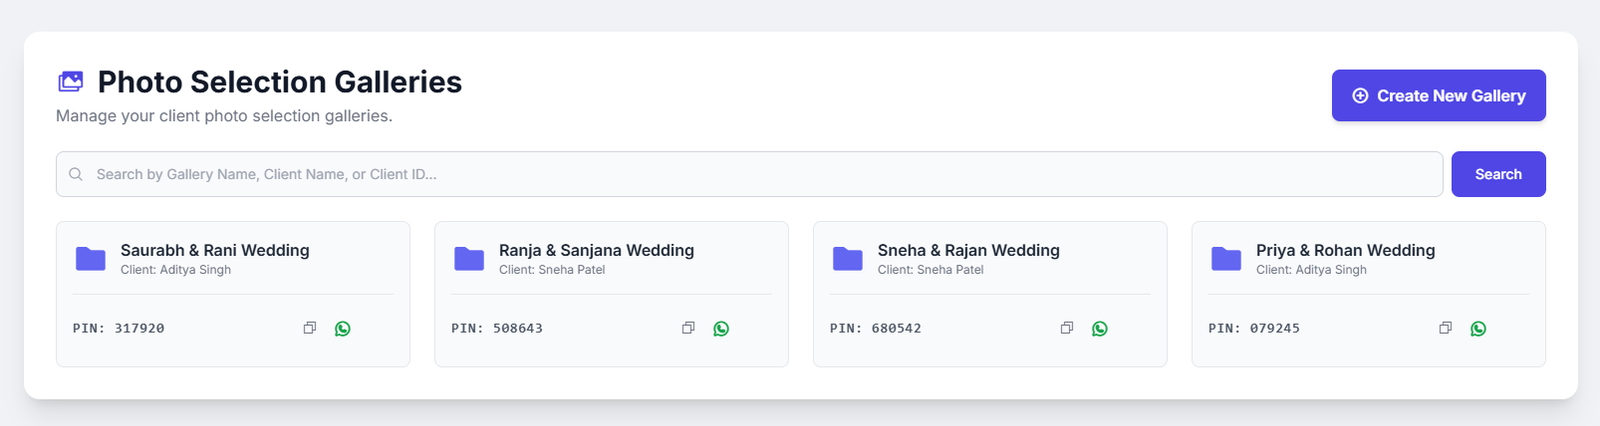
Task: Open the Priya & Rohan Wedding gallery title
Action: coord(1345,250)
